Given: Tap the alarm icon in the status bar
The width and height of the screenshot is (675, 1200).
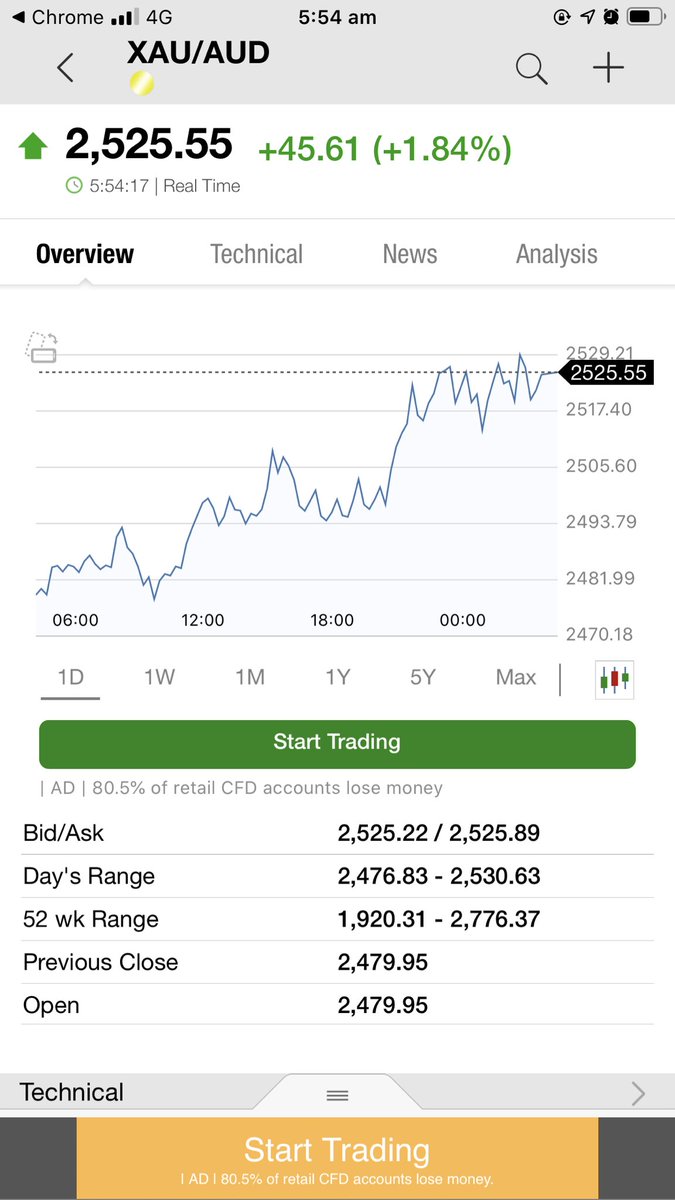Looking at the screenshot, I should 611,17.
